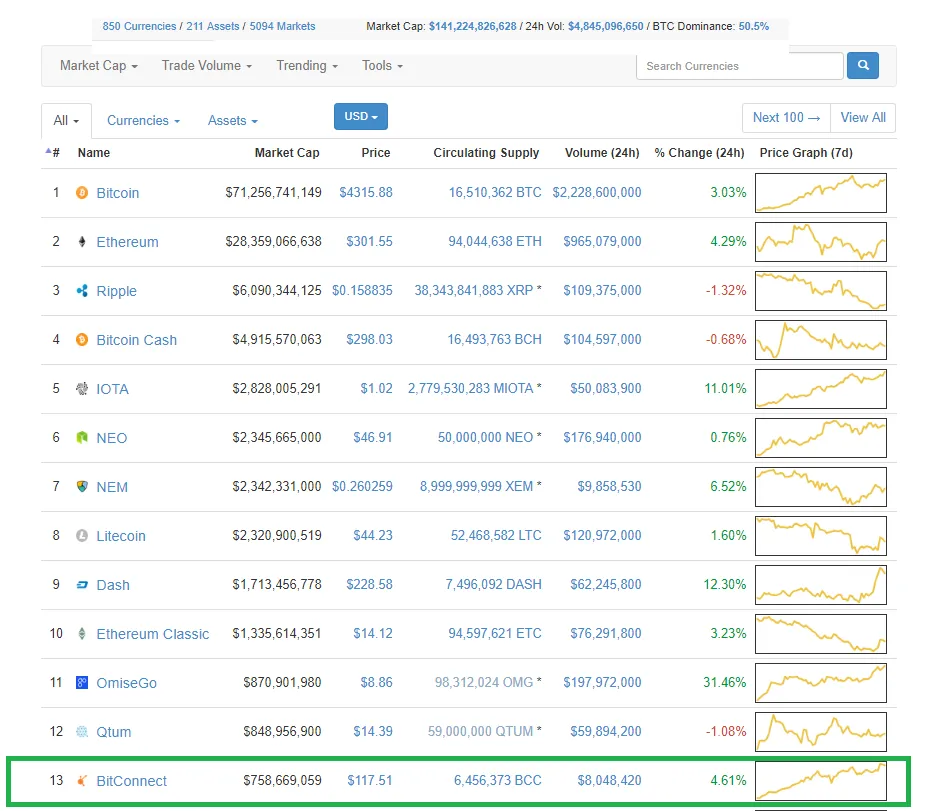Click the Ethereum logo icon
929x811 pixels.
[82, 242]
